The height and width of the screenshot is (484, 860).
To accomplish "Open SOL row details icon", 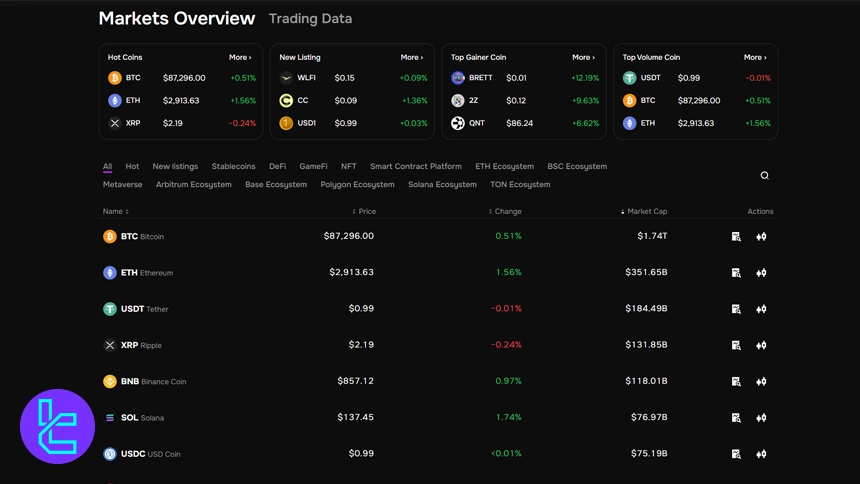I will coord(736,418).
